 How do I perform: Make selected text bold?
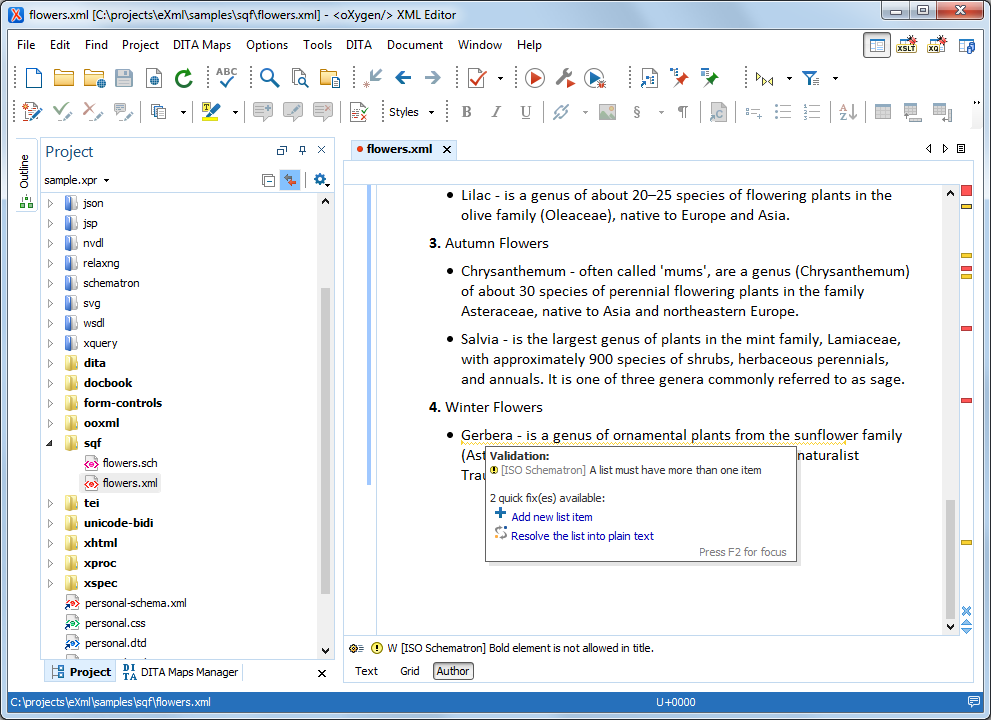click(x=466, y=112)
